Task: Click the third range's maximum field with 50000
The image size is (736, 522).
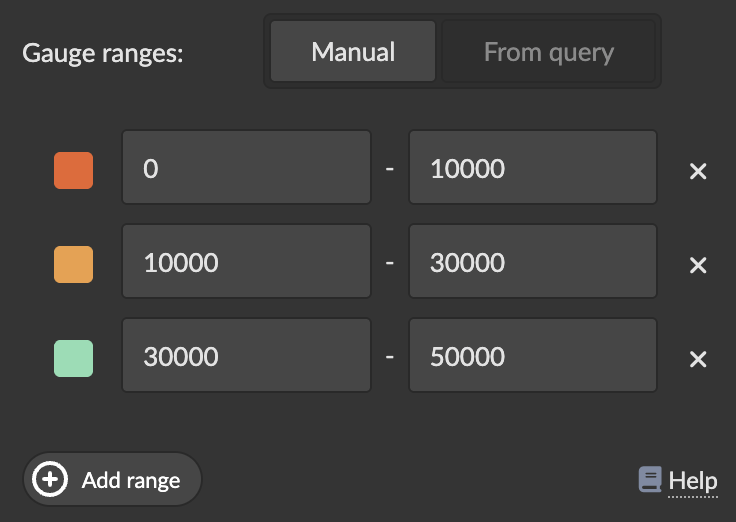Action: click(x=532, y=355)
